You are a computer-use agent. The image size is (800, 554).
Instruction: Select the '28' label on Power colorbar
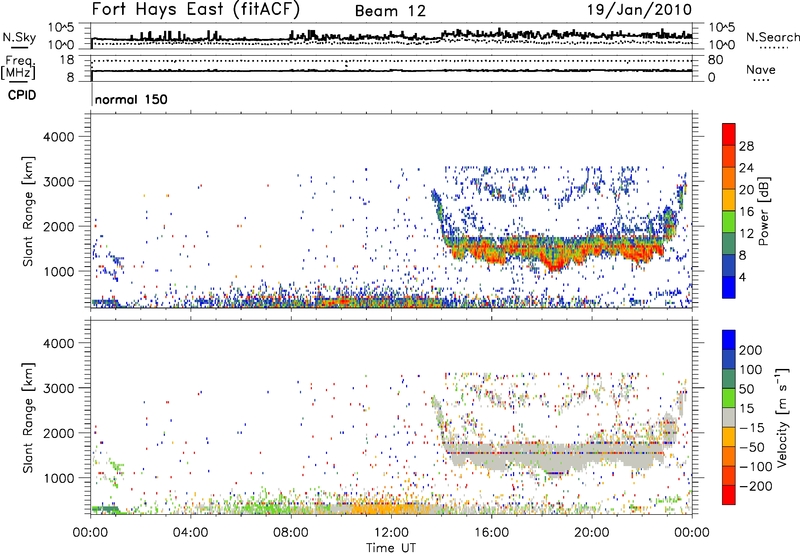coord(746,146)
